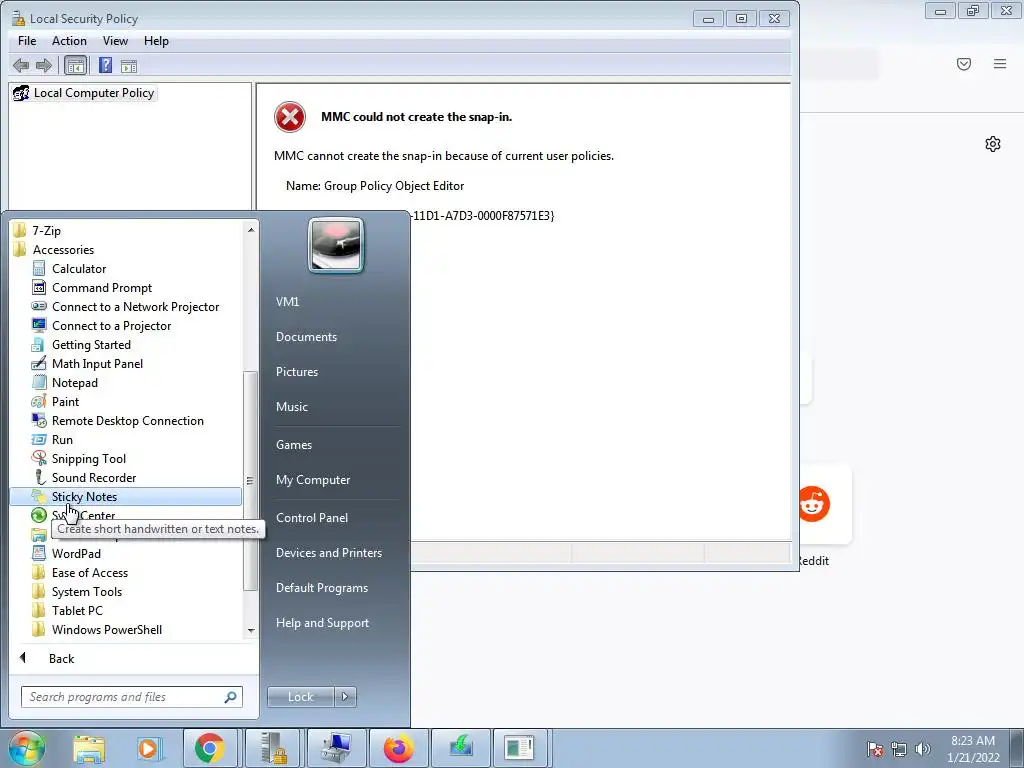Click the user account picture

[336, 245]
